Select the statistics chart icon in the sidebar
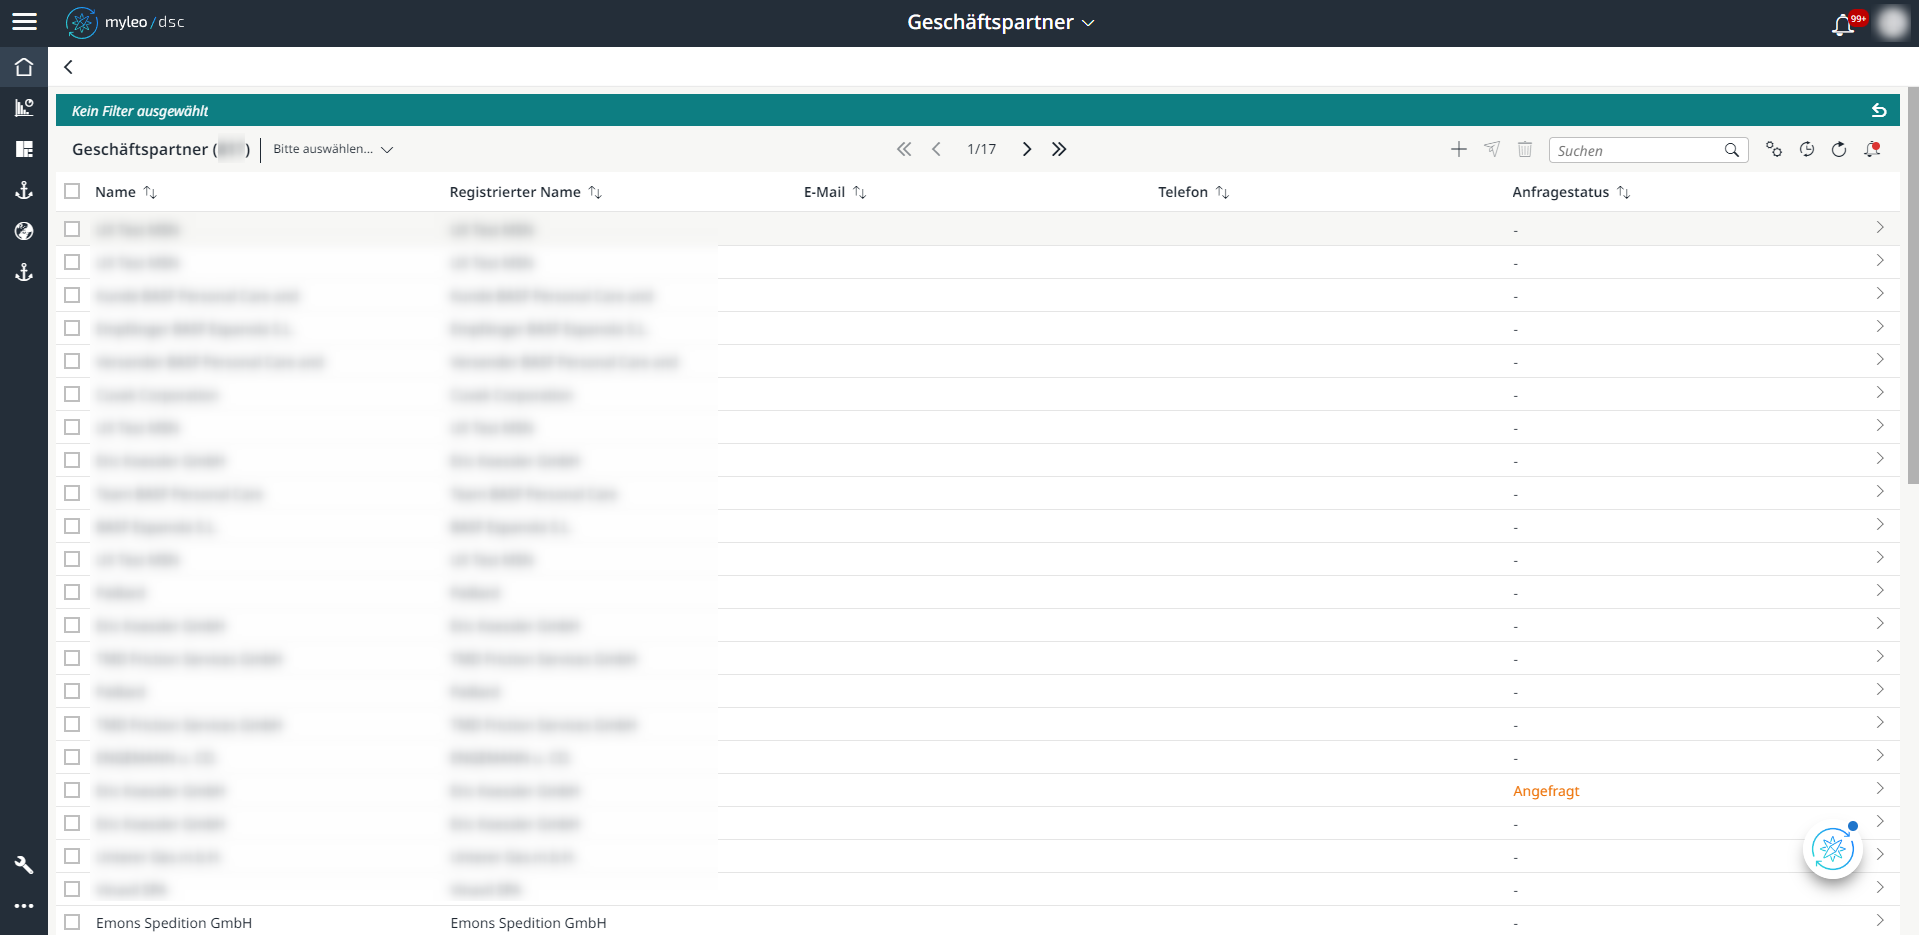 point(23,107)
